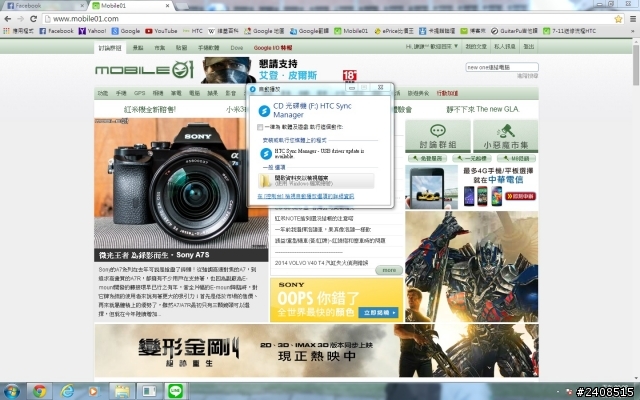The width and height of the screenshot is (640, 400).
Task: Open the YouTube bookmark
Action: click(161, 31)
